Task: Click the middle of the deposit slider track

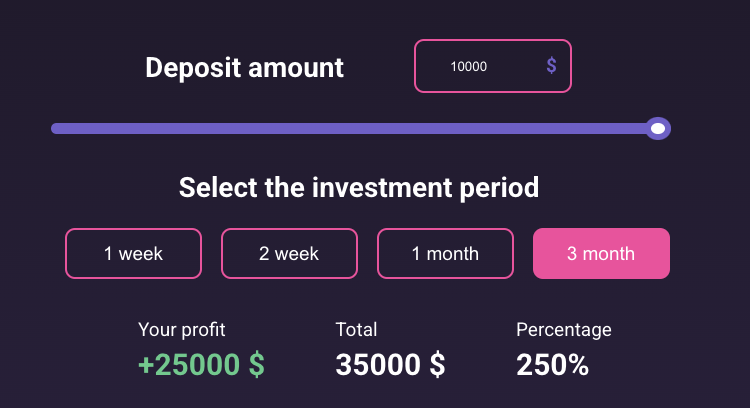Action: 355,128
